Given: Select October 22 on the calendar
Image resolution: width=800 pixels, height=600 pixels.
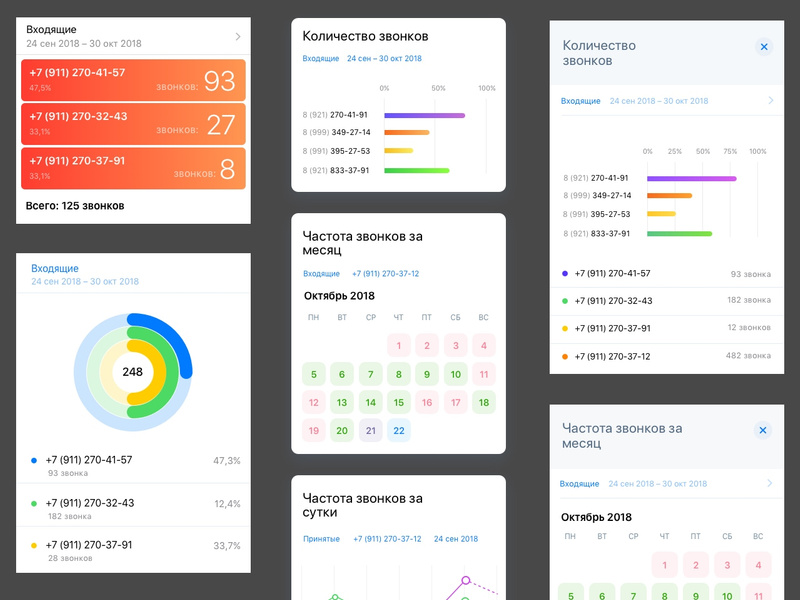Looking at the screenshot, I should pyautogui.click(x=398, y=430).
